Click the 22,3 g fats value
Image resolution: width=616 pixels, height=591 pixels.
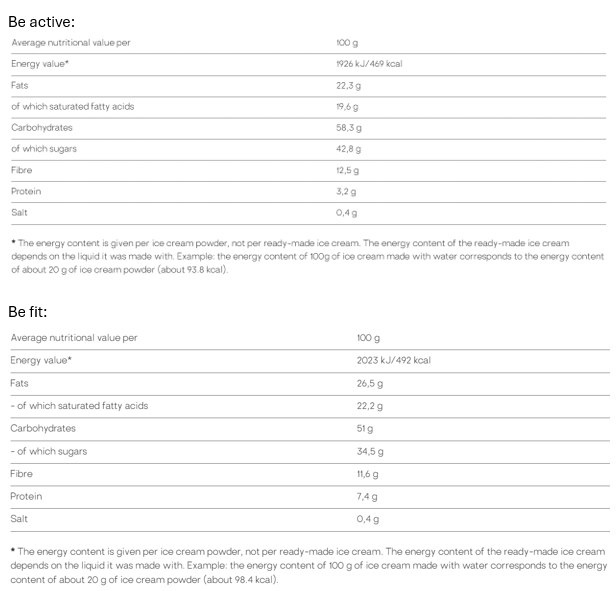pyautogui.click(x=348, y=85)
